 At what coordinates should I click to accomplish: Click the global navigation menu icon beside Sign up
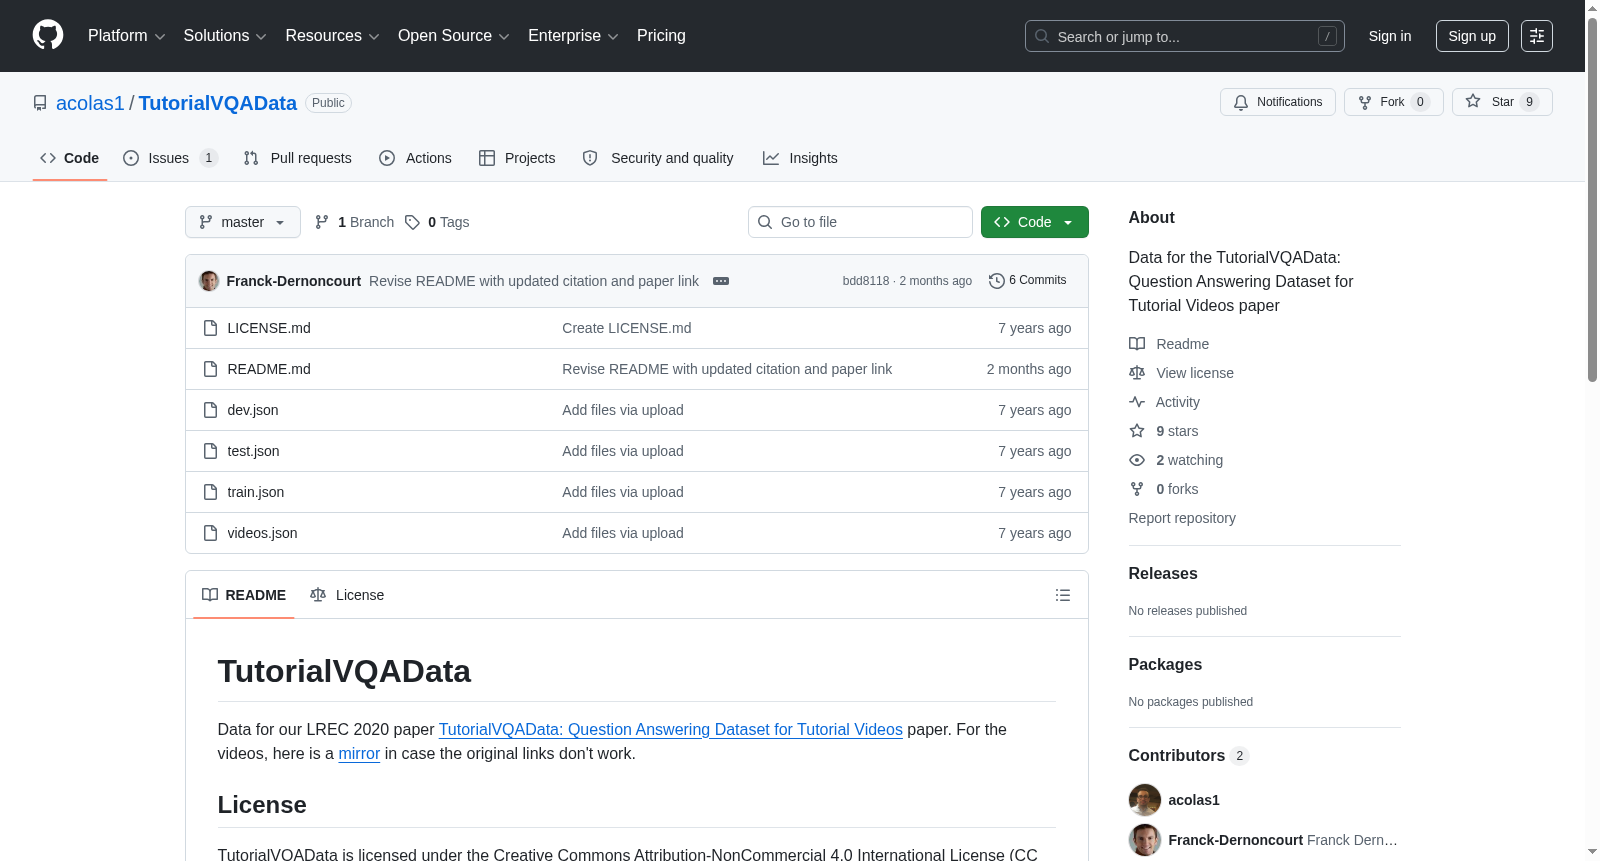[x=1537, y=36]
